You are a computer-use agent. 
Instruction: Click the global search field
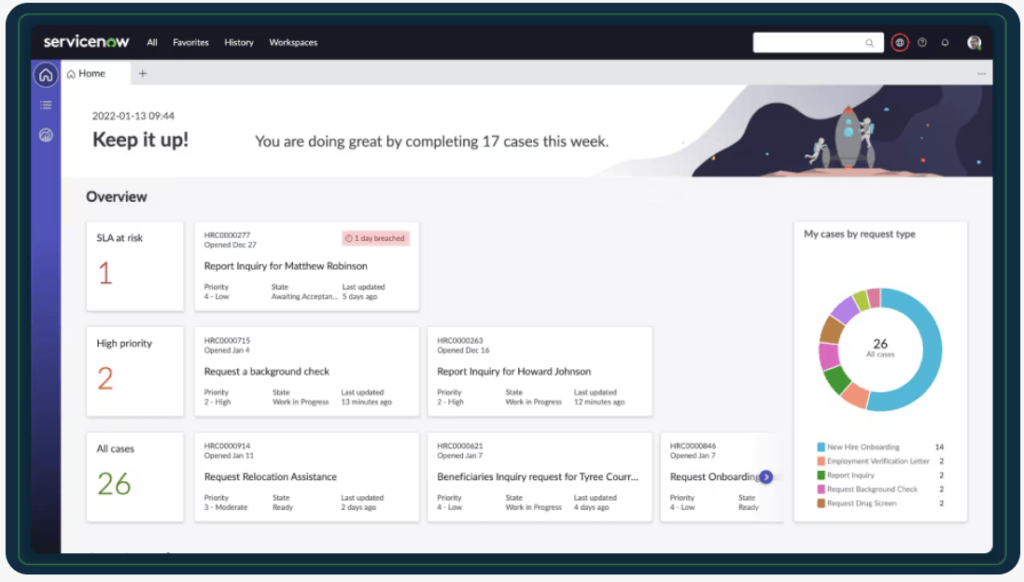pyautogui.click(x=818, y=42)
